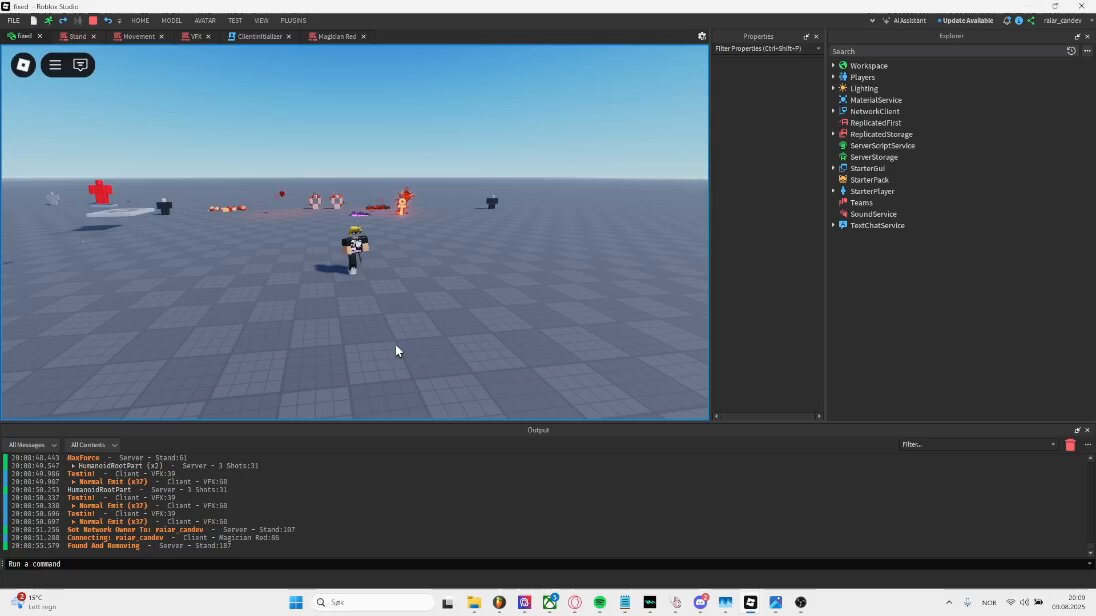1096x616 pixels.
Task: Open the All Messages dropdown in Output
Action: tap(32, 445)
